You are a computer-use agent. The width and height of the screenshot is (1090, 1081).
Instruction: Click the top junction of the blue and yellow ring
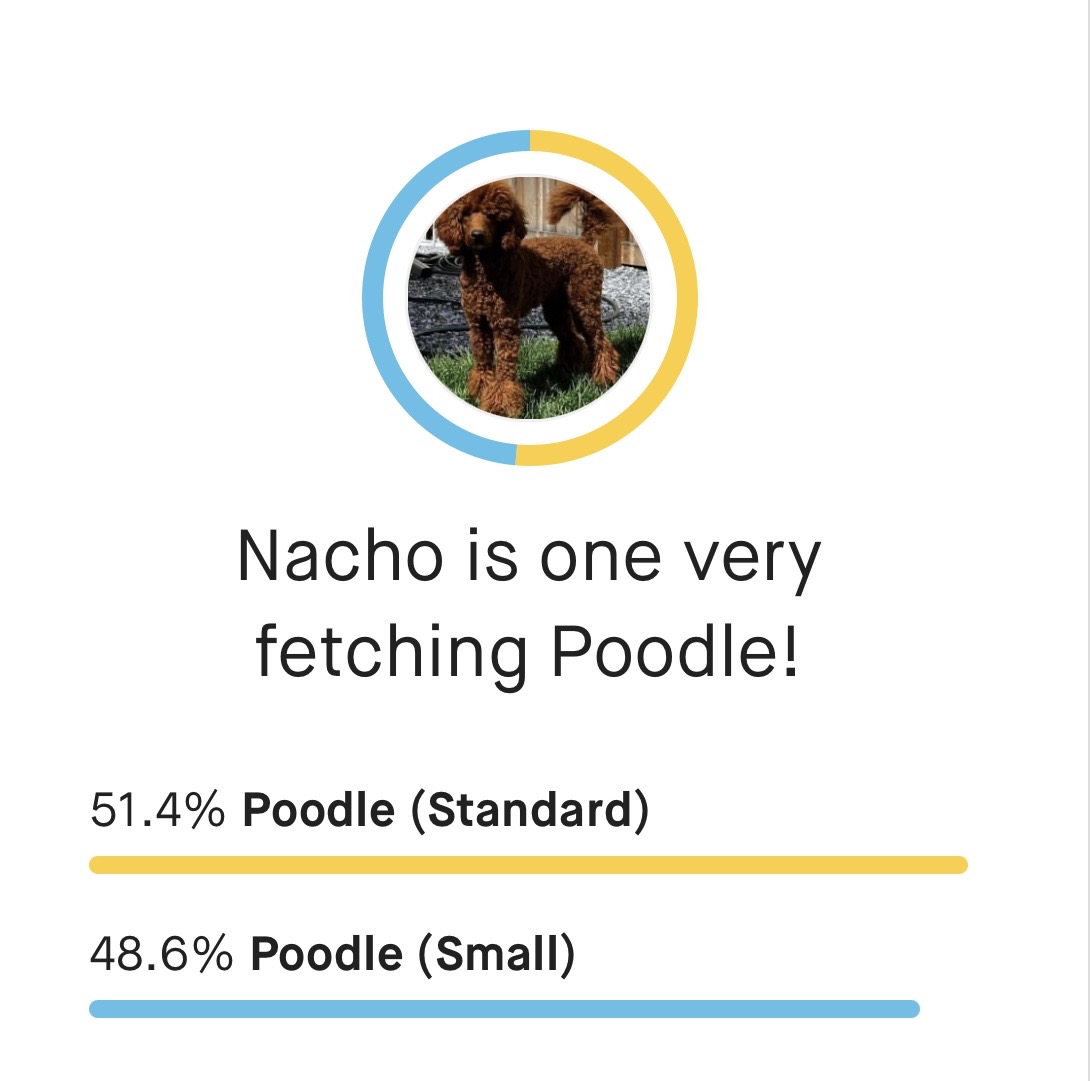(529, 139)
